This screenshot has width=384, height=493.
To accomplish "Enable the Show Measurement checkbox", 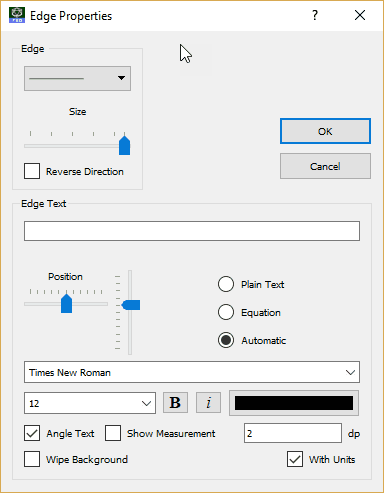I will click(x=113, y=433).
